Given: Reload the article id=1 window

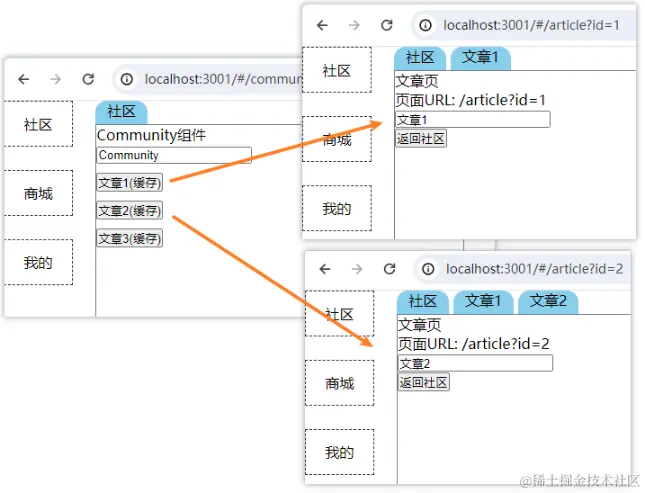Looking at the screenshot, I should 387,25.
